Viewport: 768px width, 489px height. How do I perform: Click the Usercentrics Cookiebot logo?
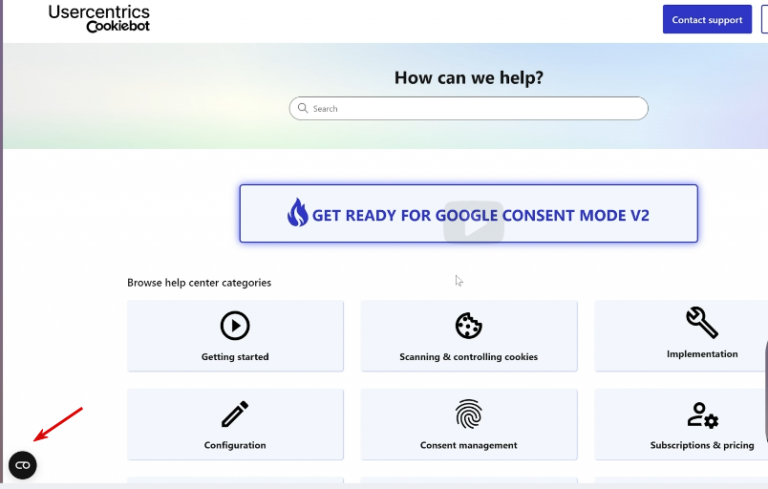pyautogui.click(x=99, y=19)
